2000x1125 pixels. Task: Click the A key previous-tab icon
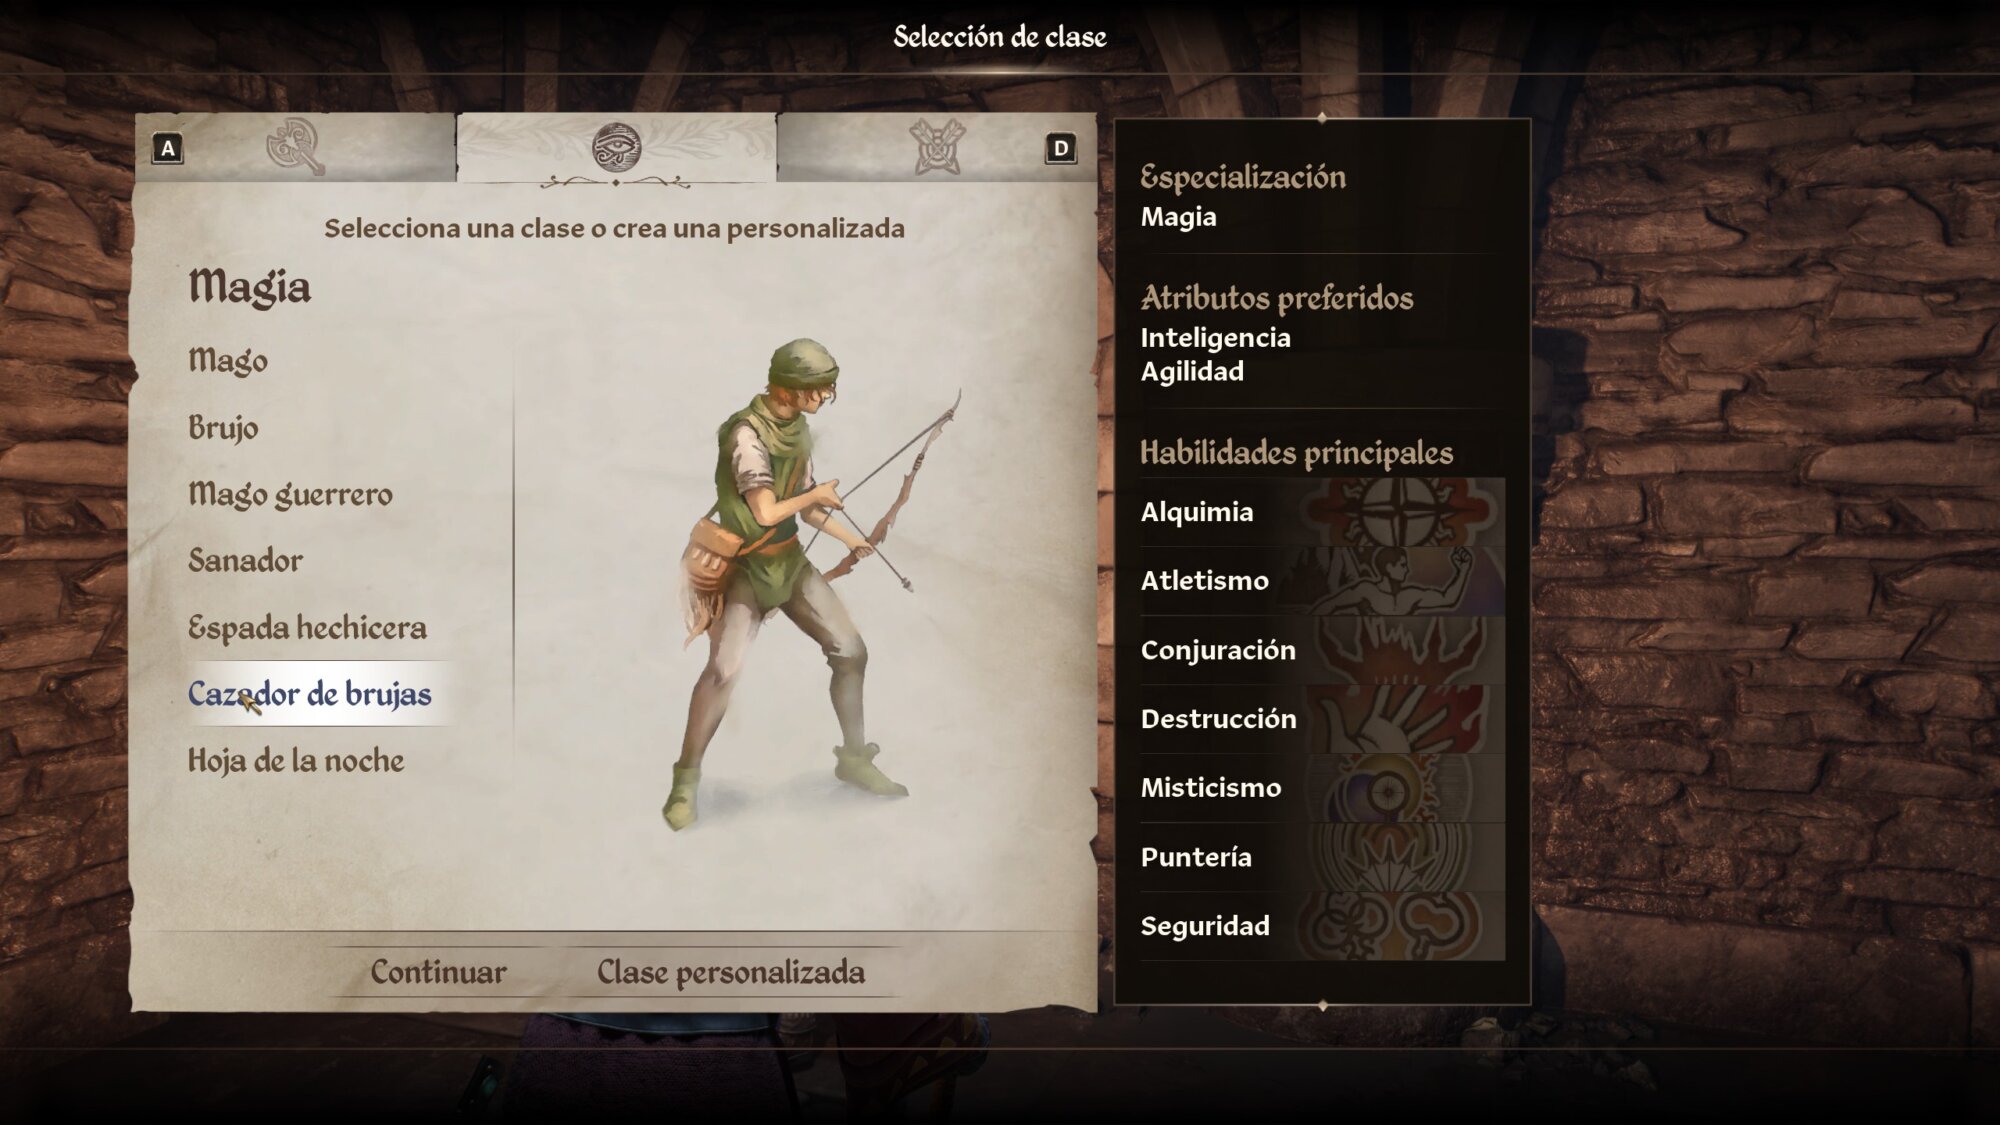(x=168, y=149)
